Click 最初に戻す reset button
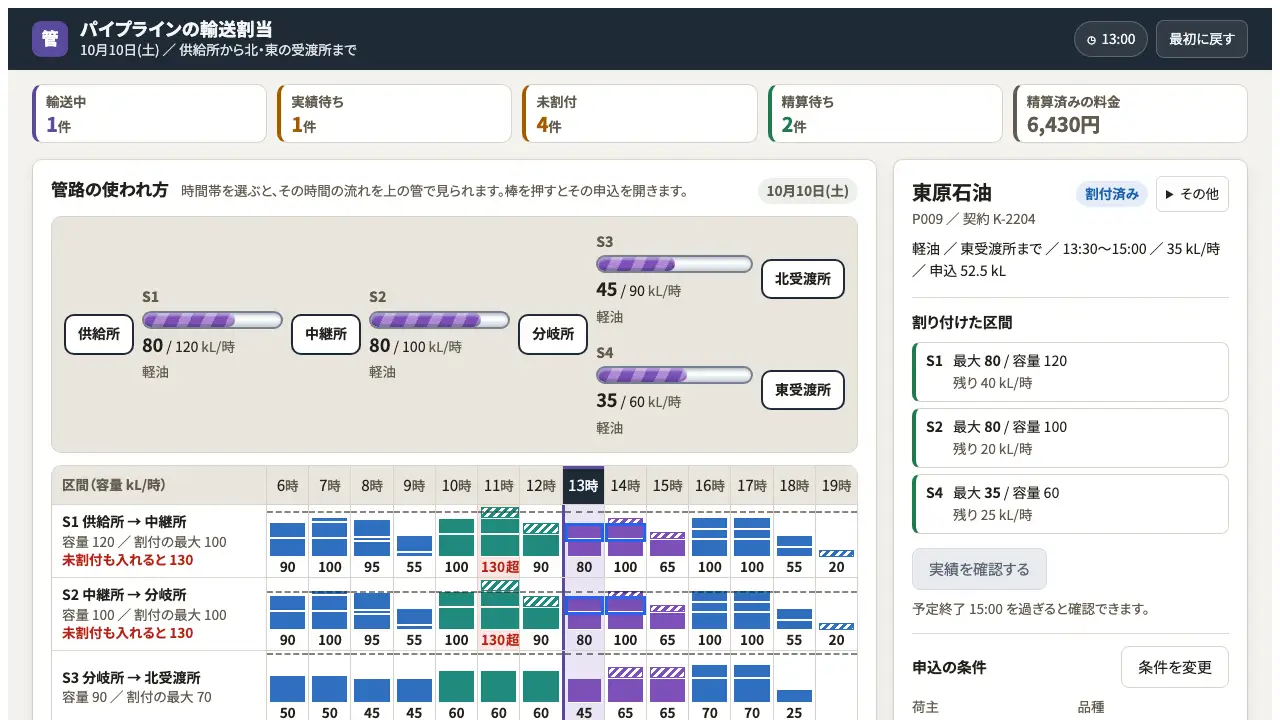This screenshot has width=1280, height=720. click(1201, 39)
